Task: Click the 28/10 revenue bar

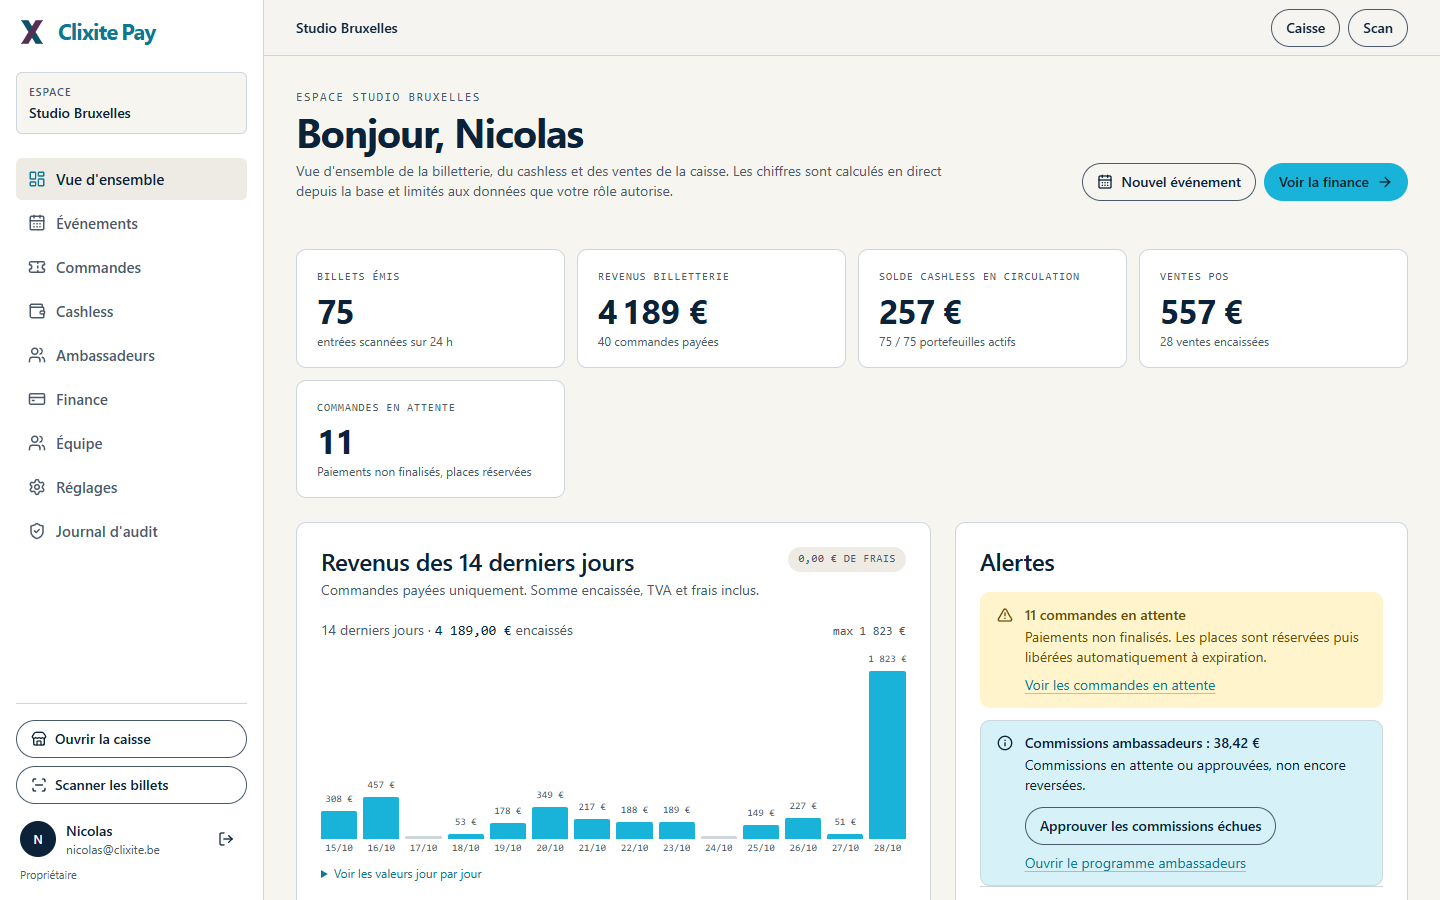Action: click(x=887, y=755)
